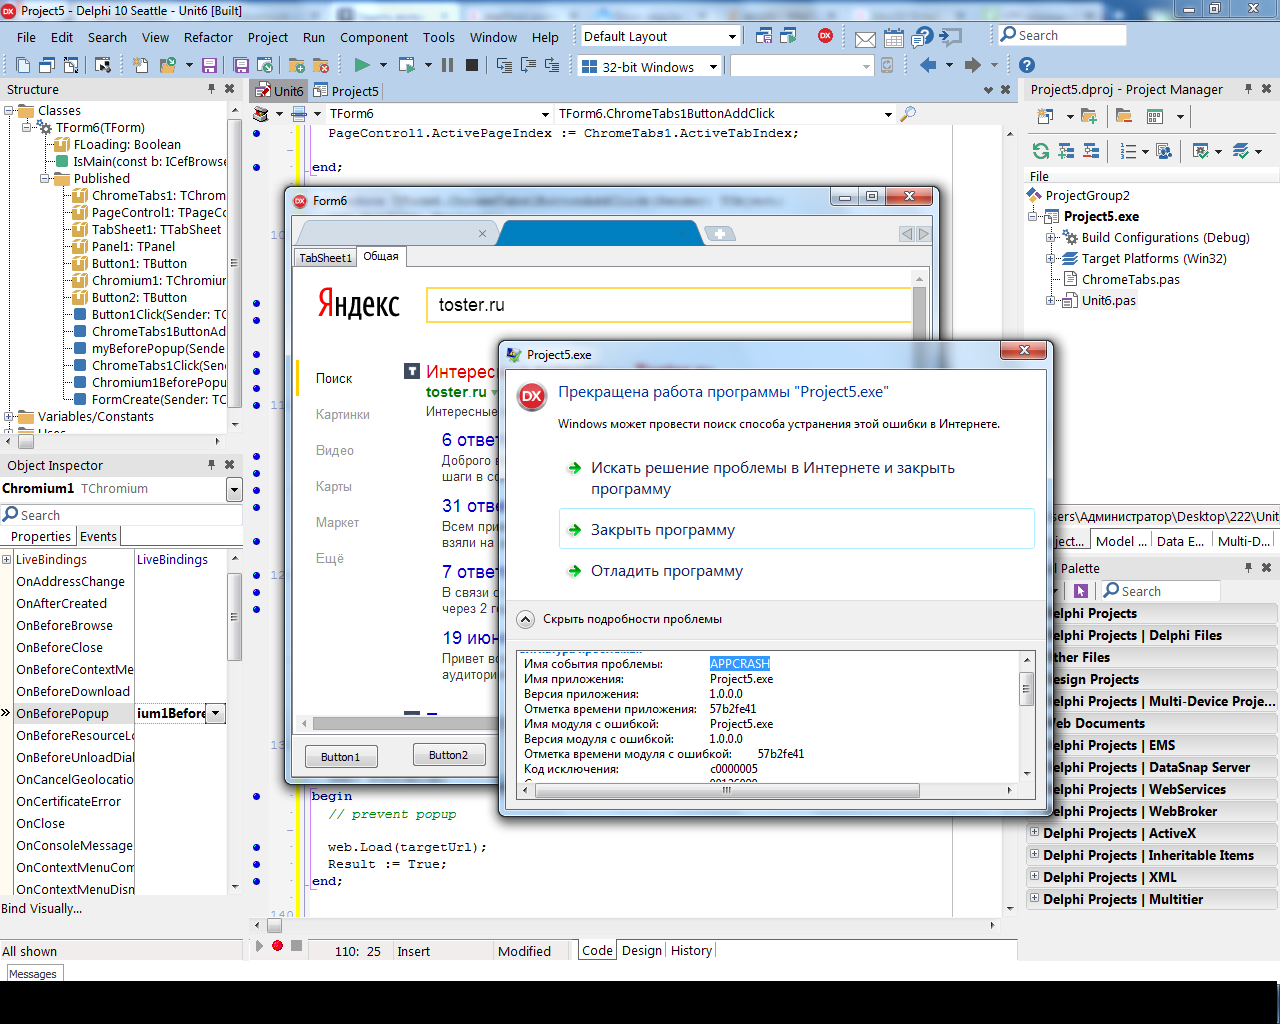Click the Trace Into debug icon
The image size is (1280, 1024).
[x=504, y=65]
